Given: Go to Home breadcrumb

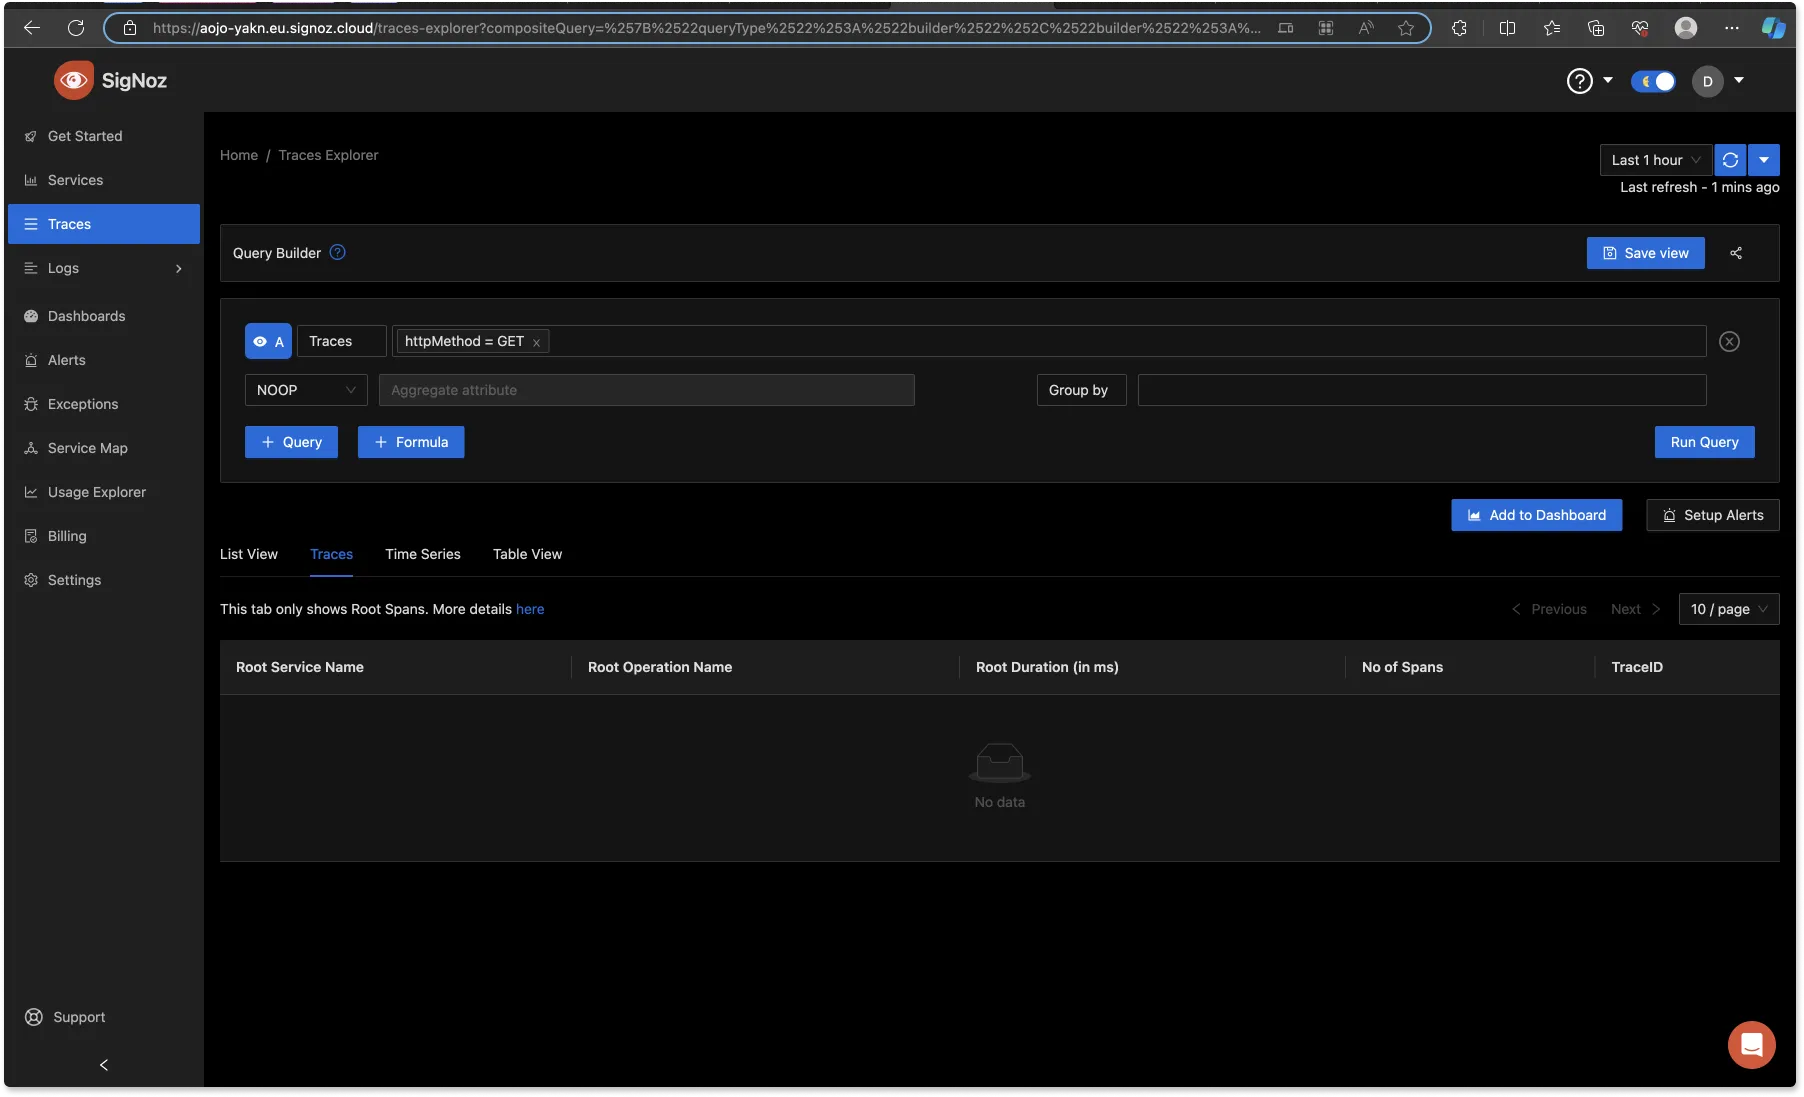Looking at the screenshot, I should point(239,155).
